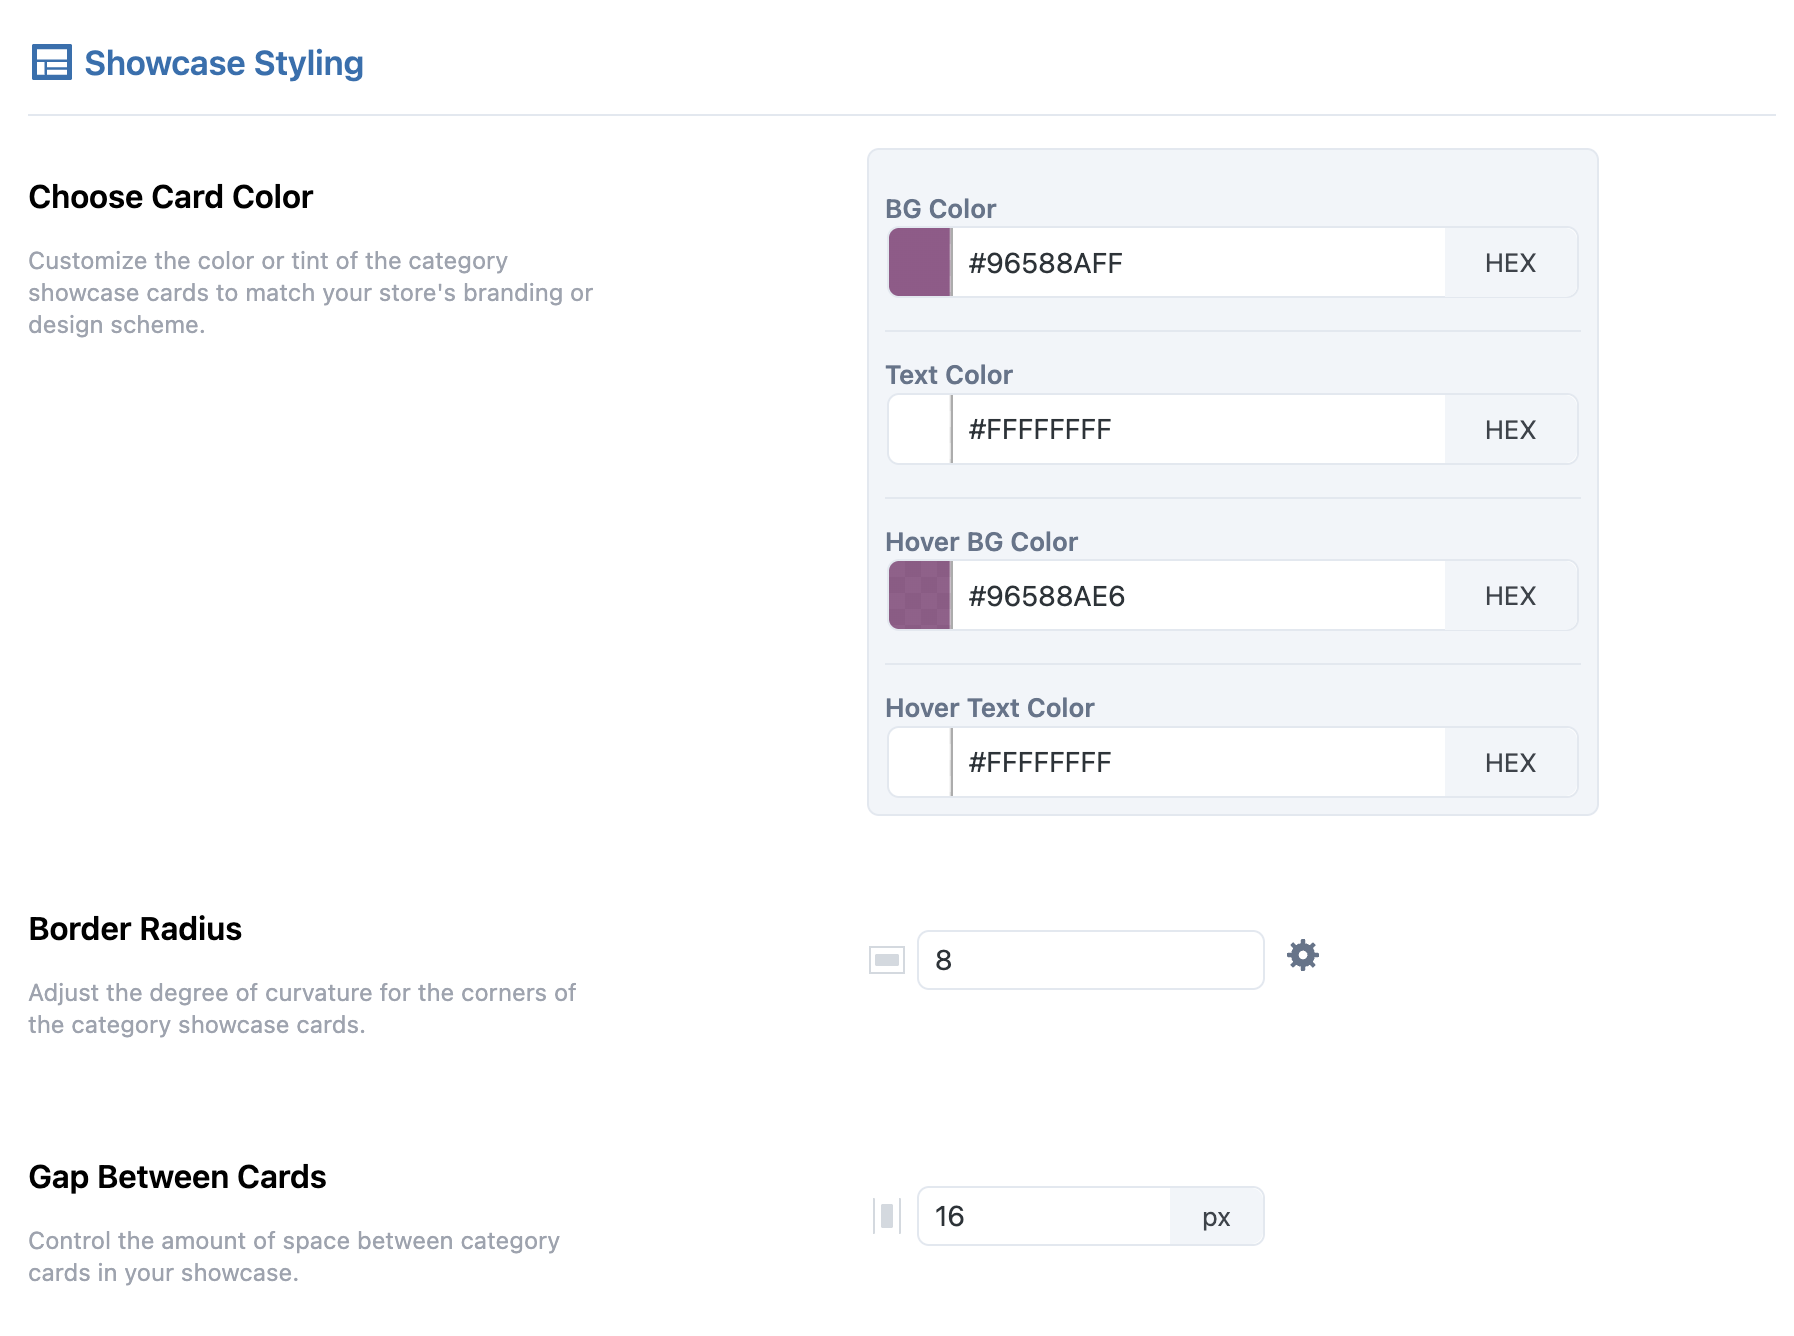
Task: Click the Showcase Styling heading
Action: point(224,63)
